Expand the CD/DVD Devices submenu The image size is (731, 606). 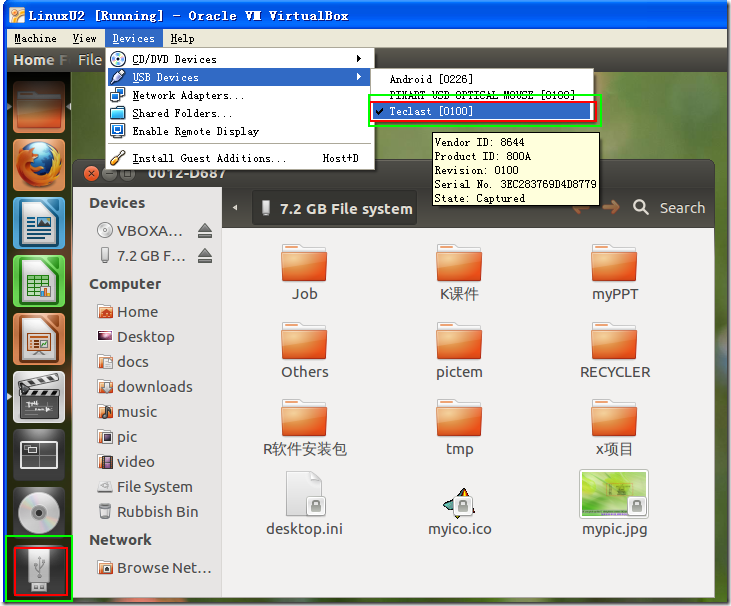[x=241, y=59]
